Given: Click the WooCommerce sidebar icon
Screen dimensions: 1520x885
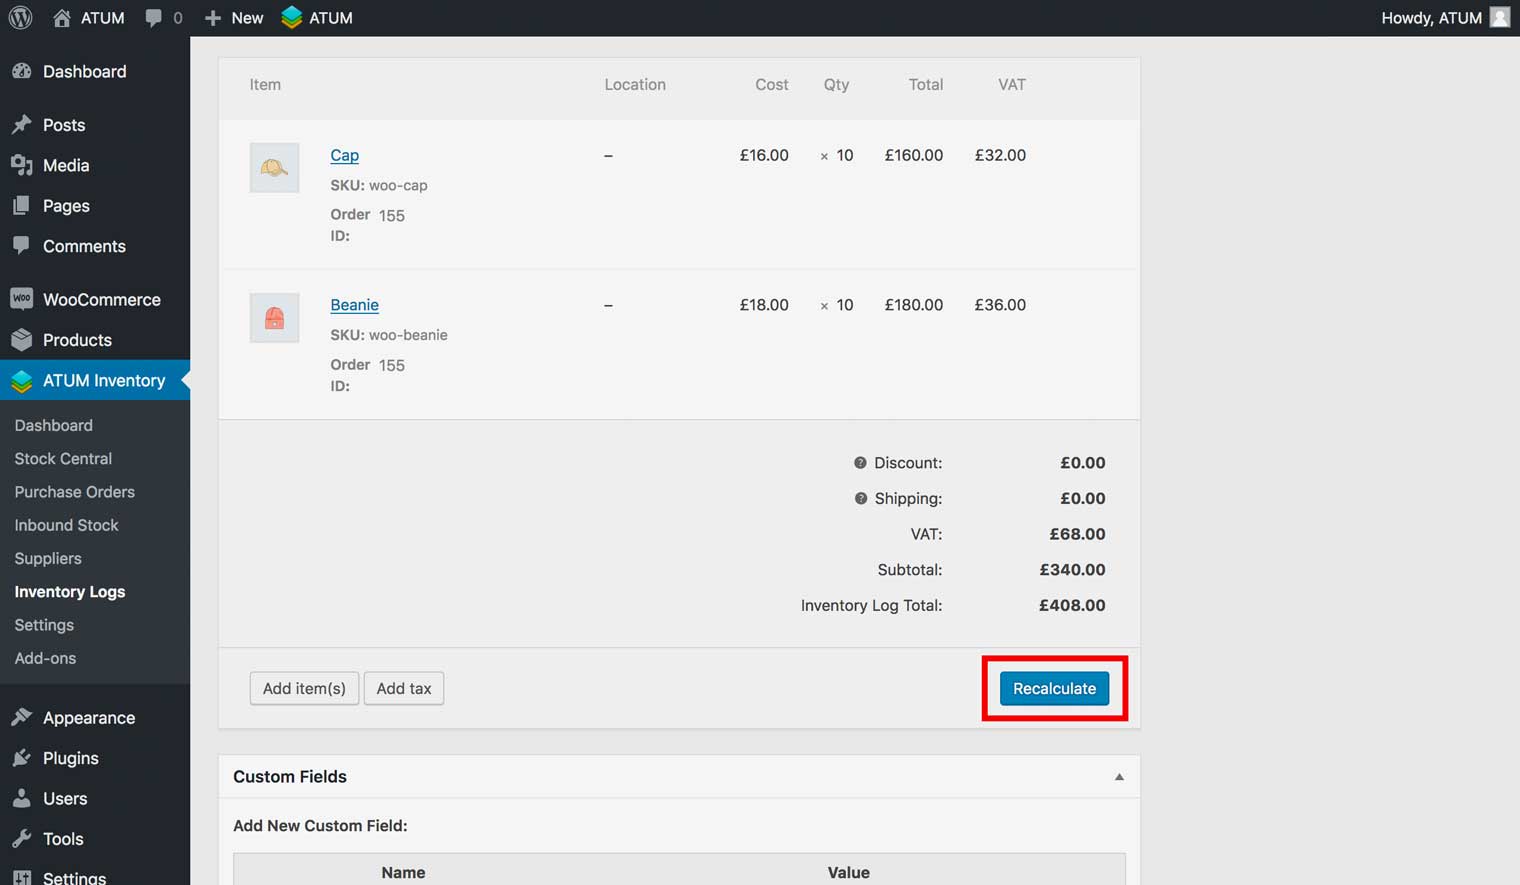Looking at the screenshot, I should tap(21, 299).
